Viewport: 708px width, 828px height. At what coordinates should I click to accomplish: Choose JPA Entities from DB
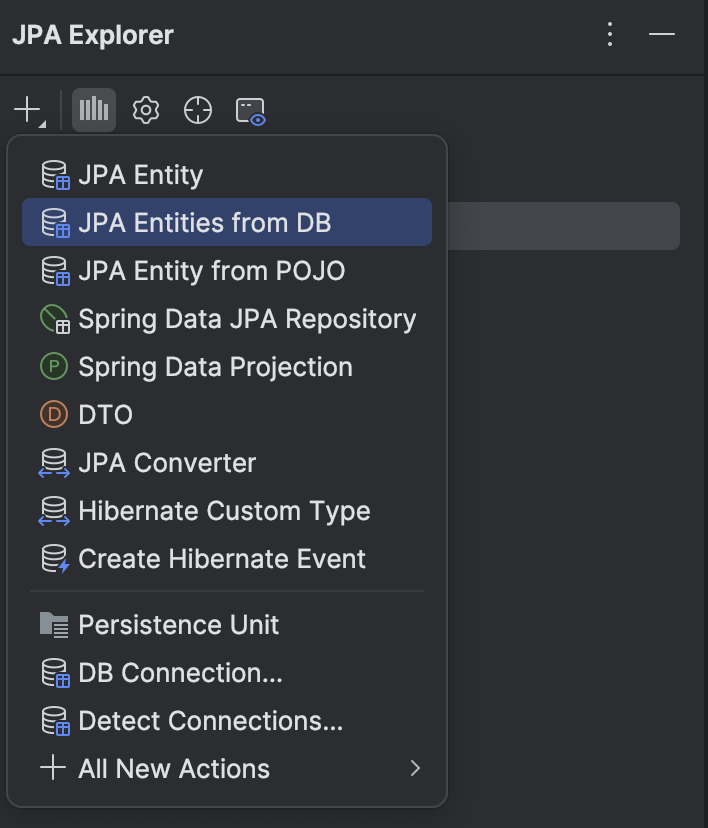pyautogui.click(x=227, y=222)
